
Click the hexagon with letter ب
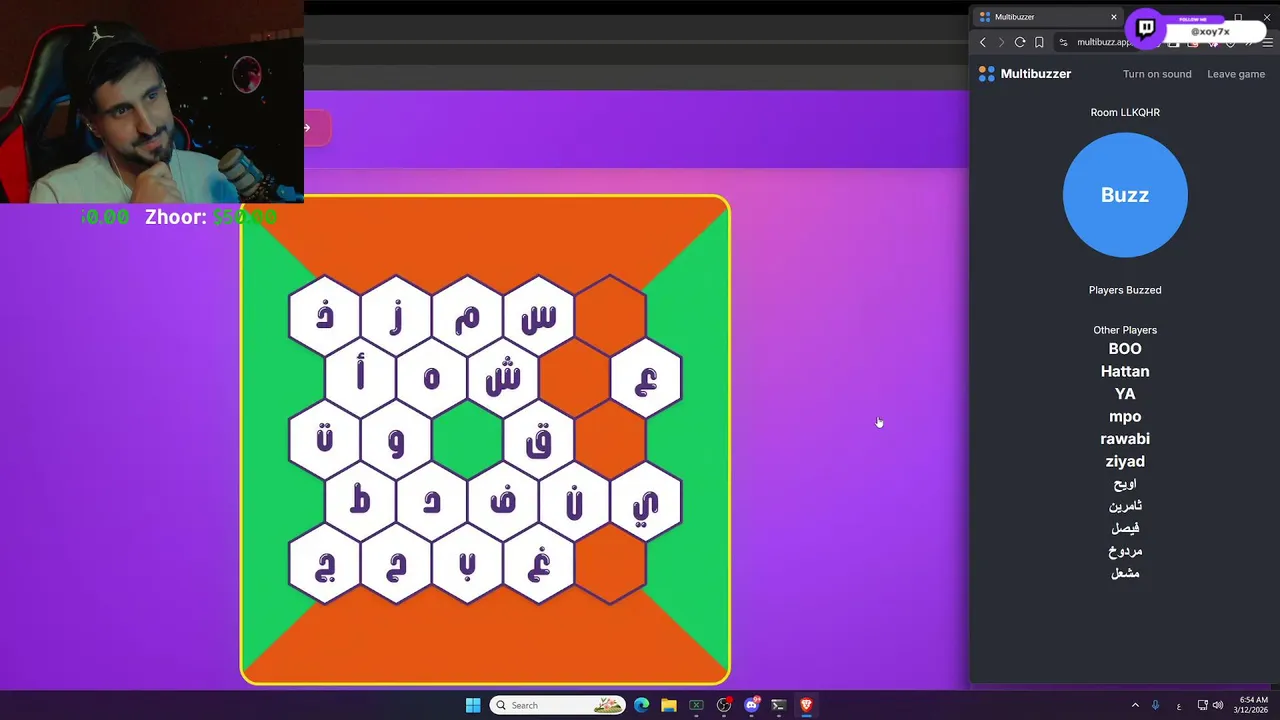point(467,564)
